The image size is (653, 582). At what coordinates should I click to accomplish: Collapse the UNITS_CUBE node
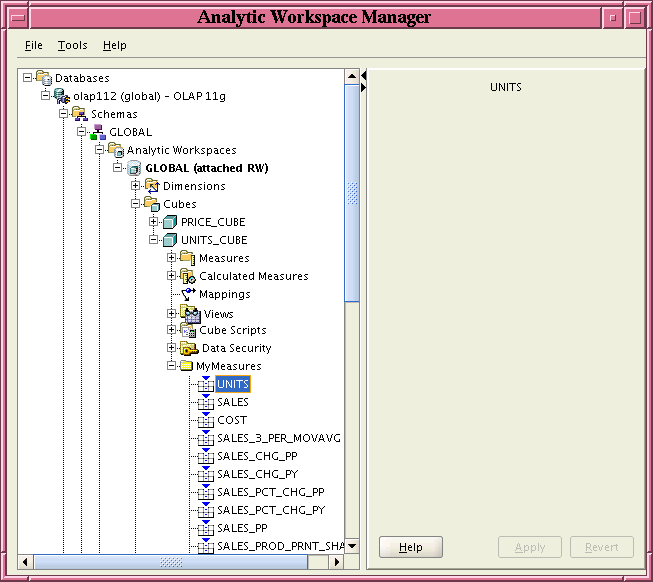tap(154, 240)
